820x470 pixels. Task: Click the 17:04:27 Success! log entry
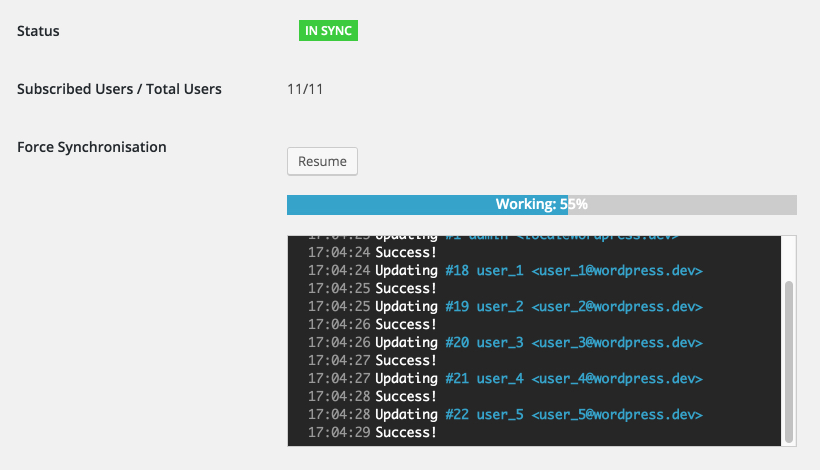point(372,361)
